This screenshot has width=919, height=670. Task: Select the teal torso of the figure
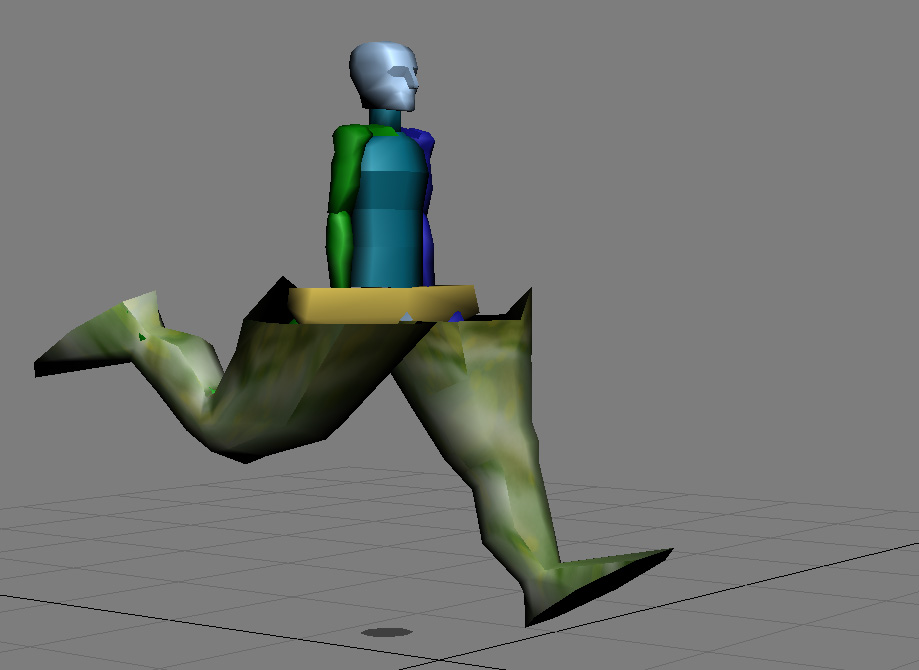coord(389,211)
